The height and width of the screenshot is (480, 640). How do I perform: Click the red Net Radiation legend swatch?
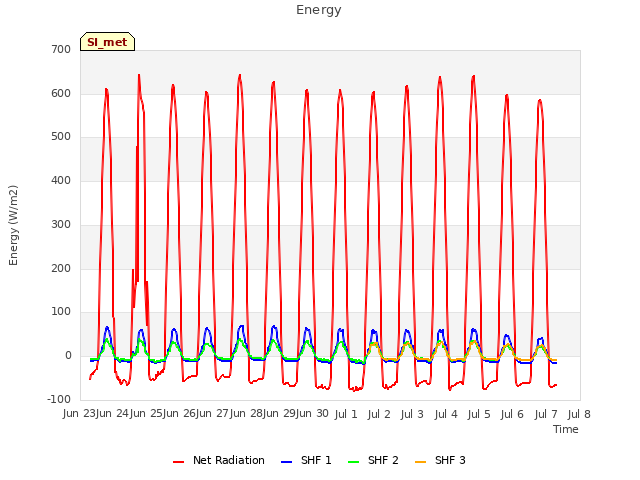pos(178,462)
